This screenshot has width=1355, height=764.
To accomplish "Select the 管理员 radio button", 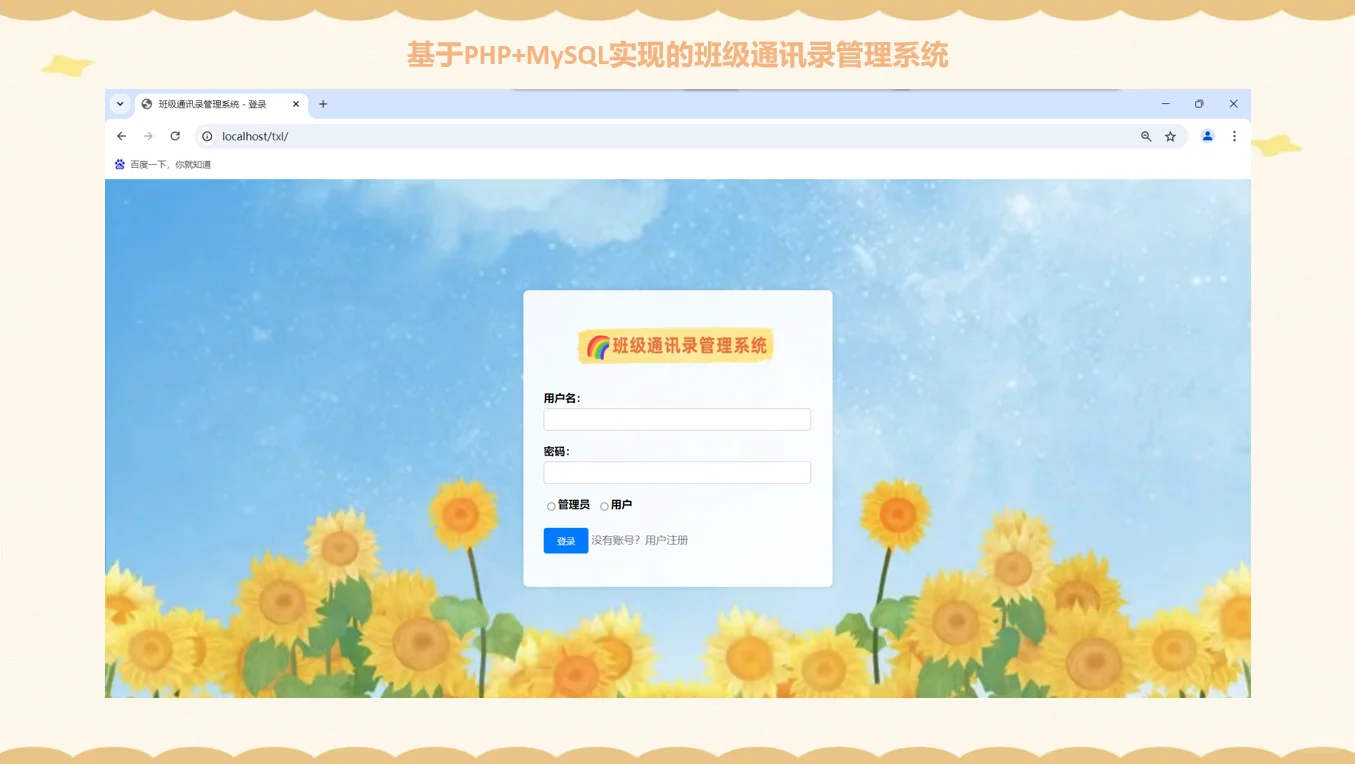I will (551, 506).
